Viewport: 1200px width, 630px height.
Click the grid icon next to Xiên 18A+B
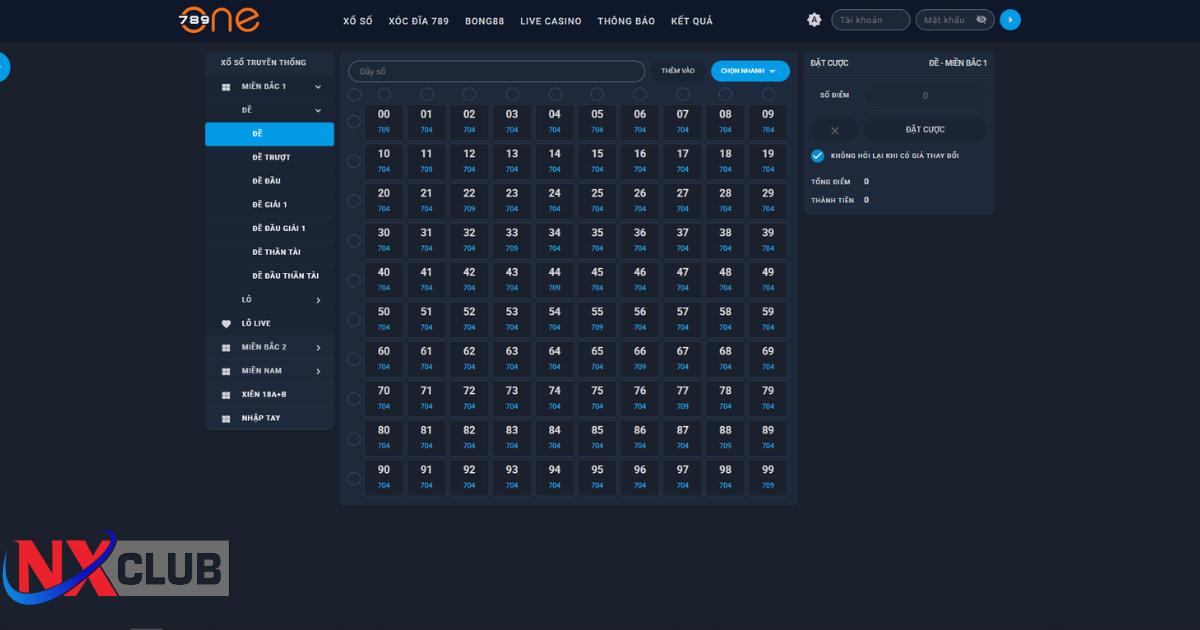tap(226, 395)
